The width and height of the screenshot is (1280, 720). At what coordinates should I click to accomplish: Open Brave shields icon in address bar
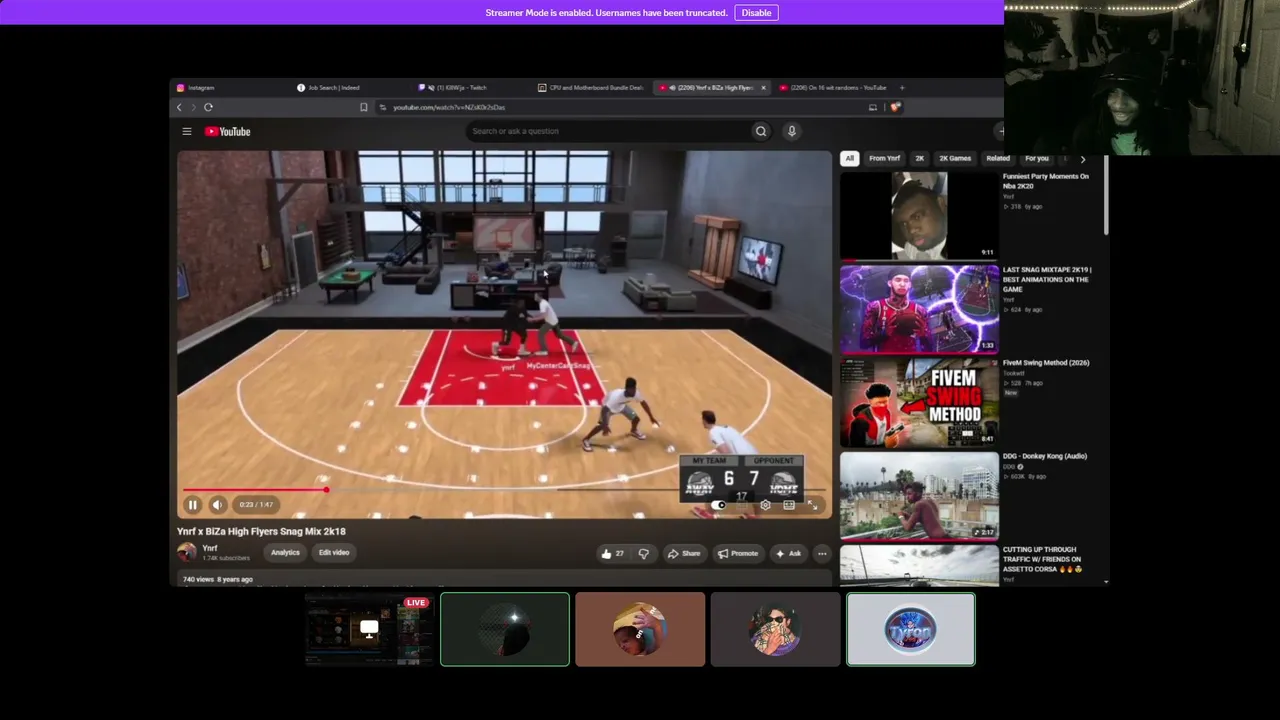point(895,107)
